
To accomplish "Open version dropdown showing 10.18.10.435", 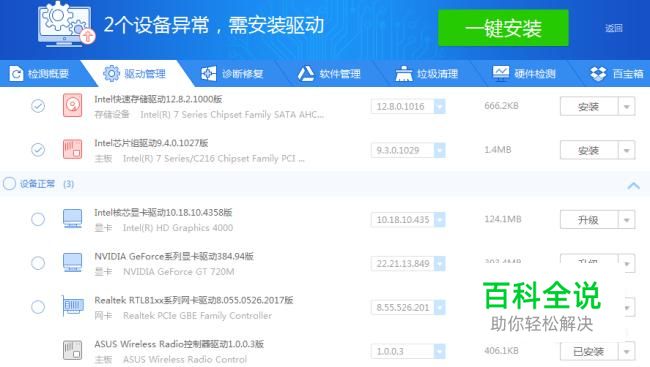I will tap(439, 220).
